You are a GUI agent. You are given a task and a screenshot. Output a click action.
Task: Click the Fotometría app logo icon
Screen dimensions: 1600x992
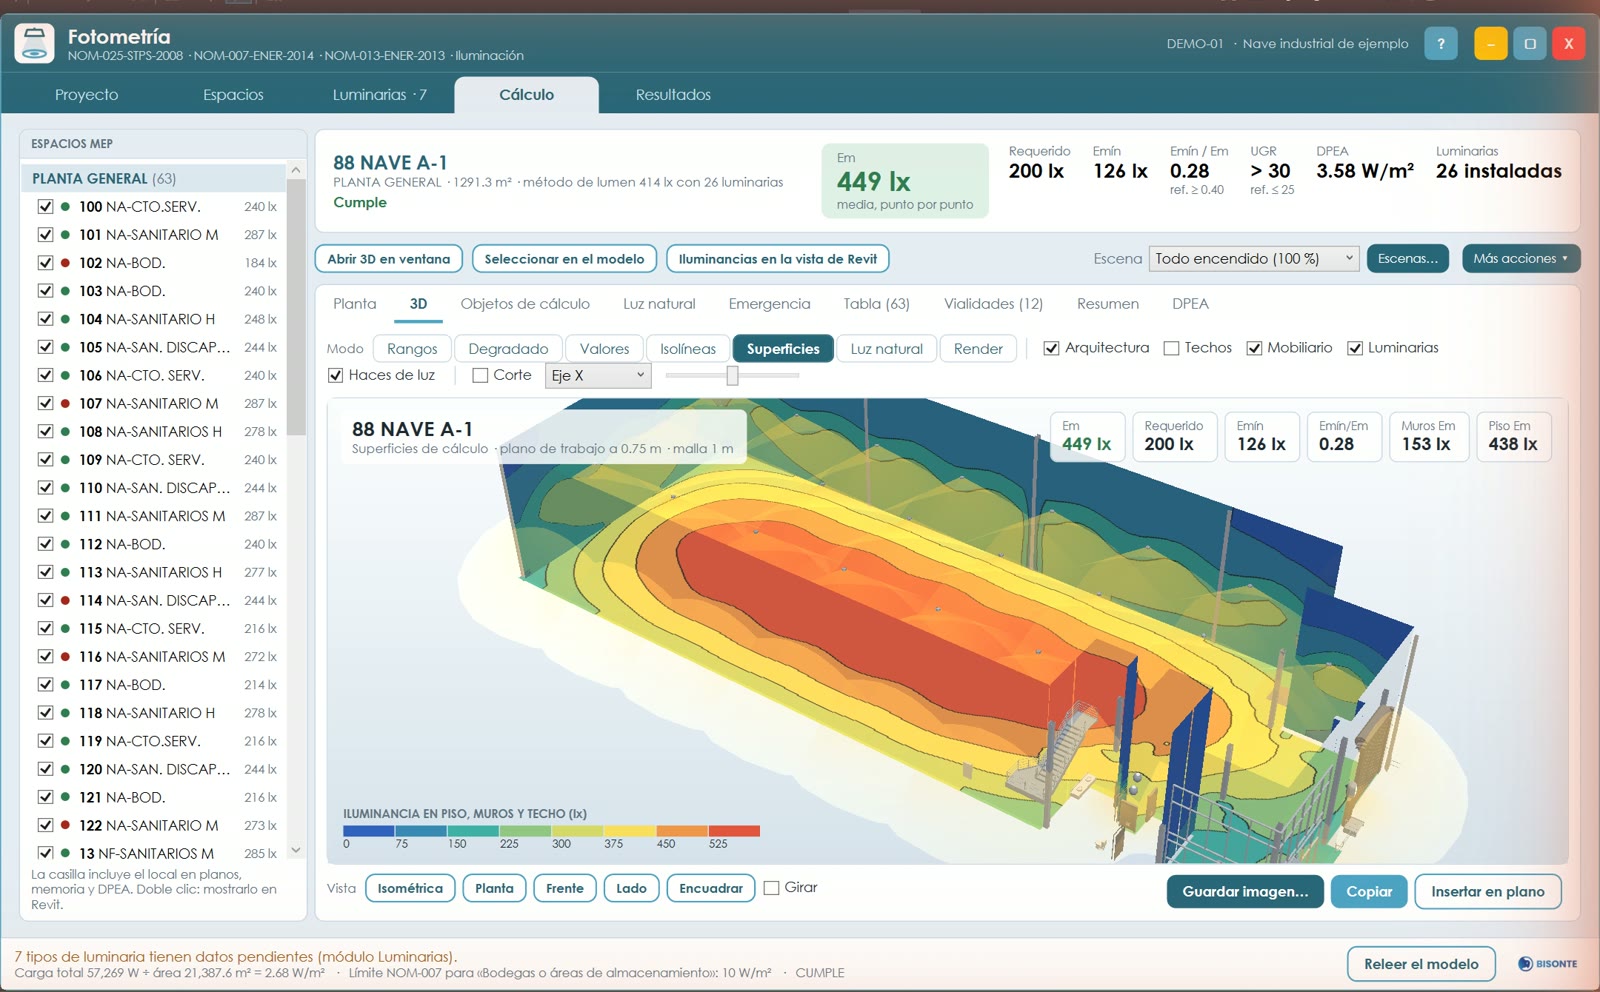pos(34,44)
